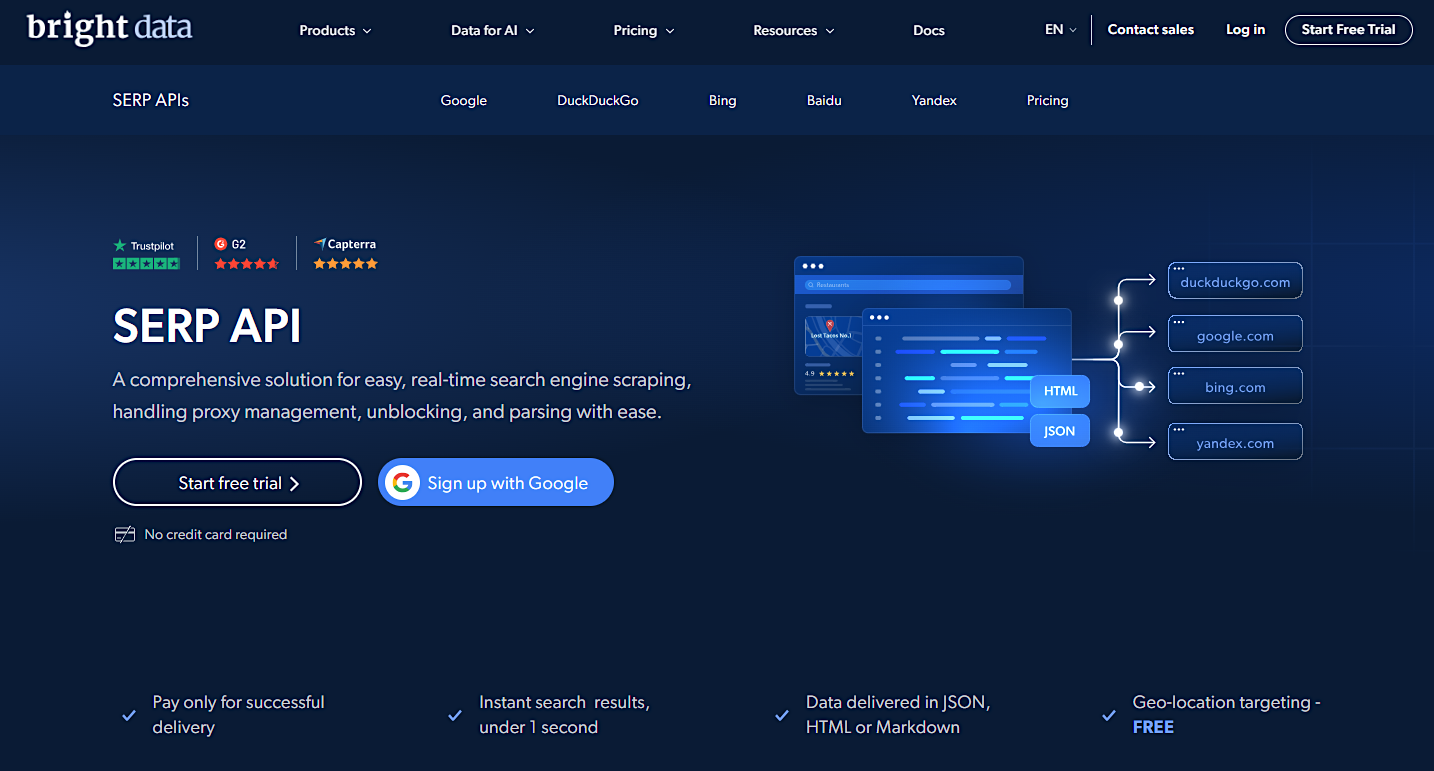The width and height of the screenshot is (1434, 771).
Task: Click the checkmark beside Instant search results
Action: (455, 715)
